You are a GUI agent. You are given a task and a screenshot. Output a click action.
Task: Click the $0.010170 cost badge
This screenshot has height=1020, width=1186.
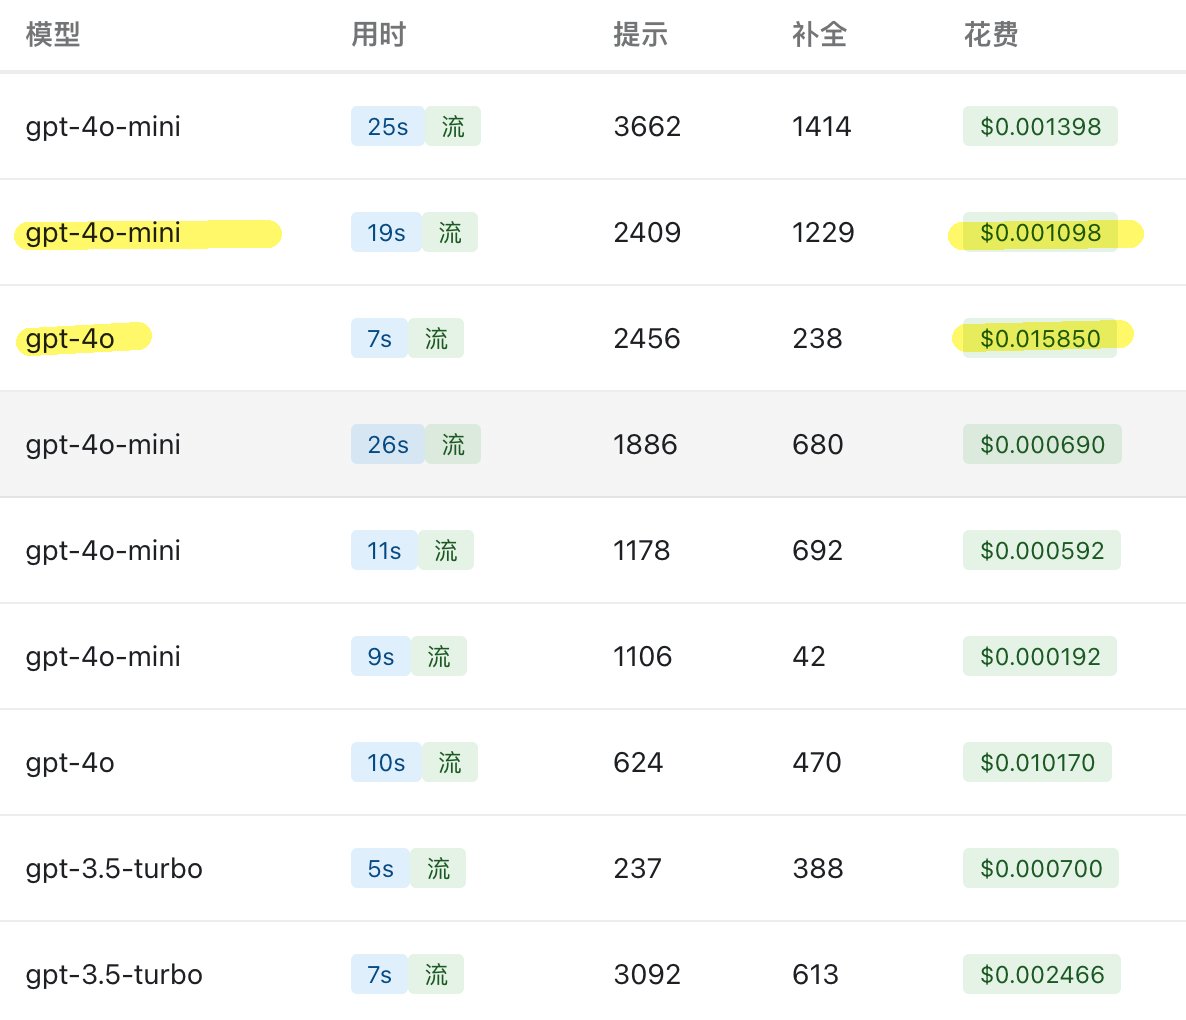pyautogui.click(x=1037, y=761)
